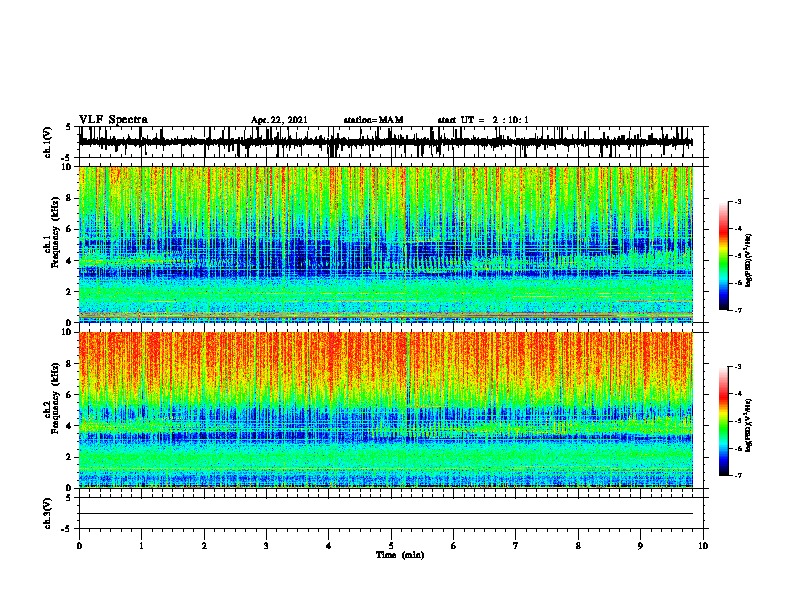The image size is (792, 612).
Task: Click the "2" minute tick on the time axis
Action: 204,546
